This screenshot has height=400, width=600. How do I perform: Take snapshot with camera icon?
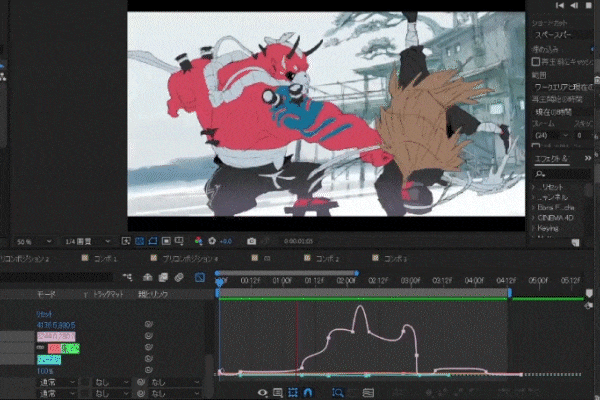(251, 241)
